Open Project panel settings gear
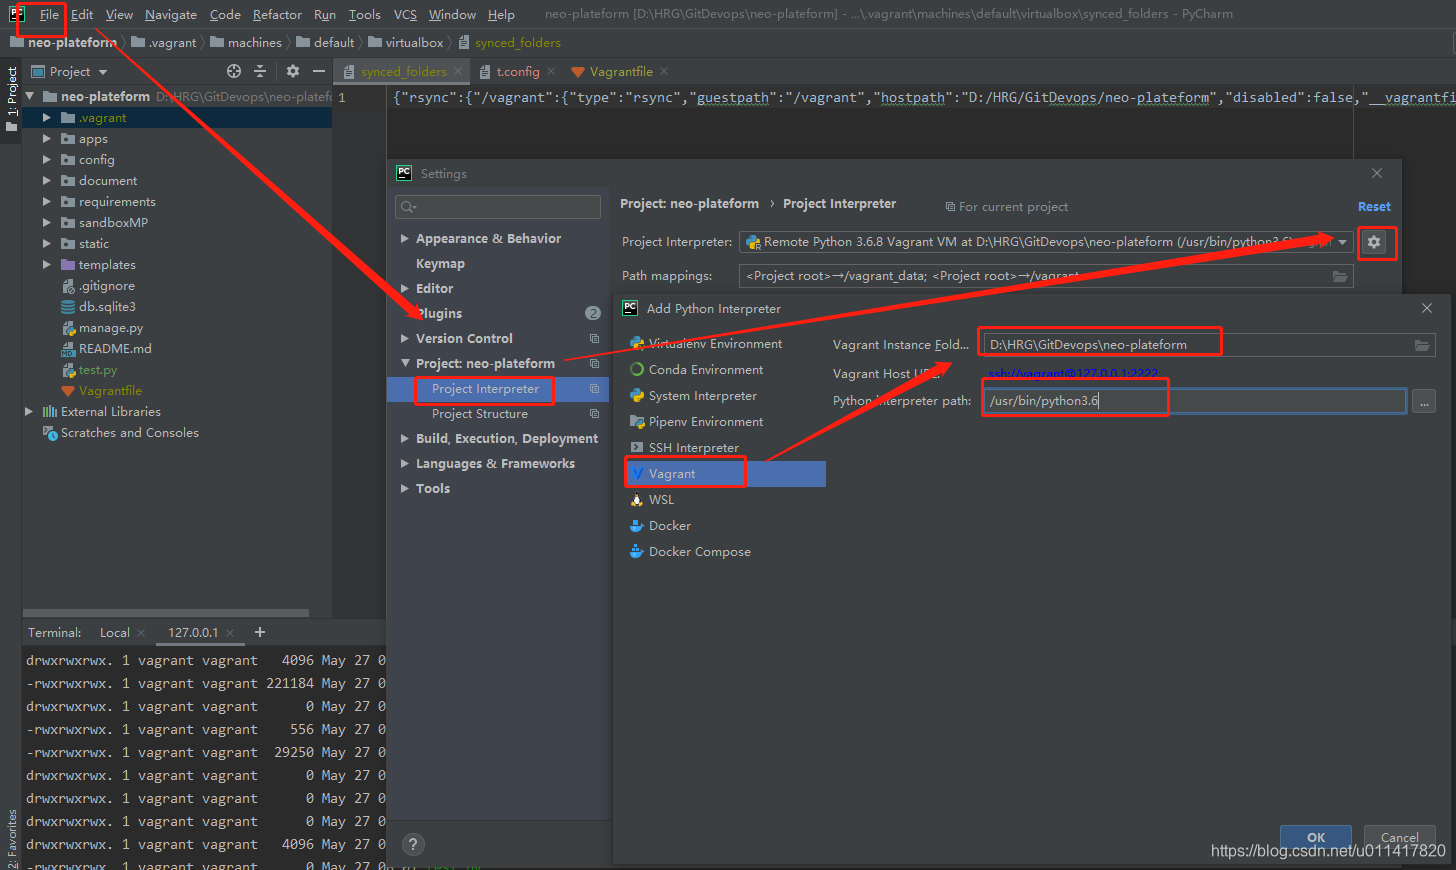This screenshot has width=1456, height=870. (293, 71)
